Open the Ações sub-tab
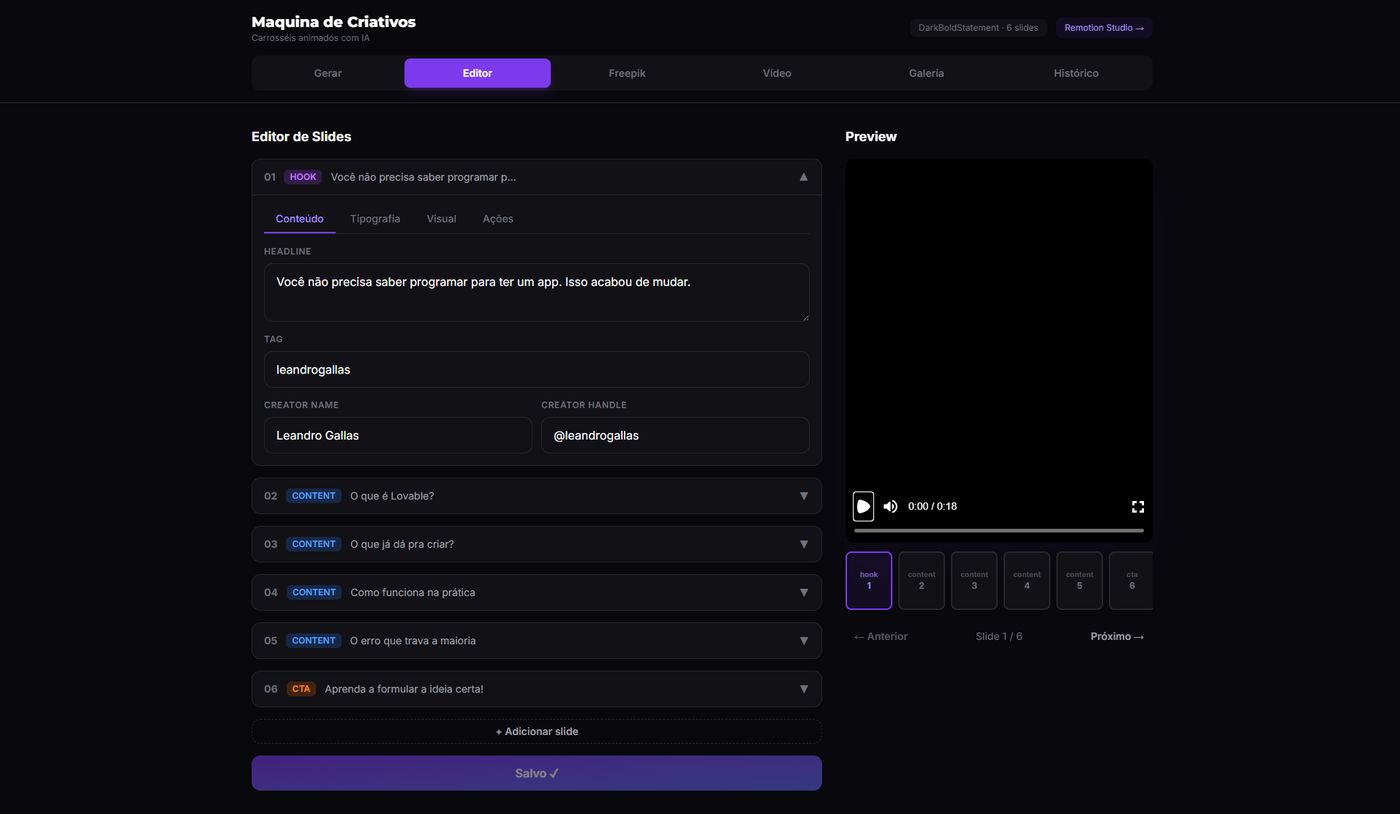 (498, 219)
